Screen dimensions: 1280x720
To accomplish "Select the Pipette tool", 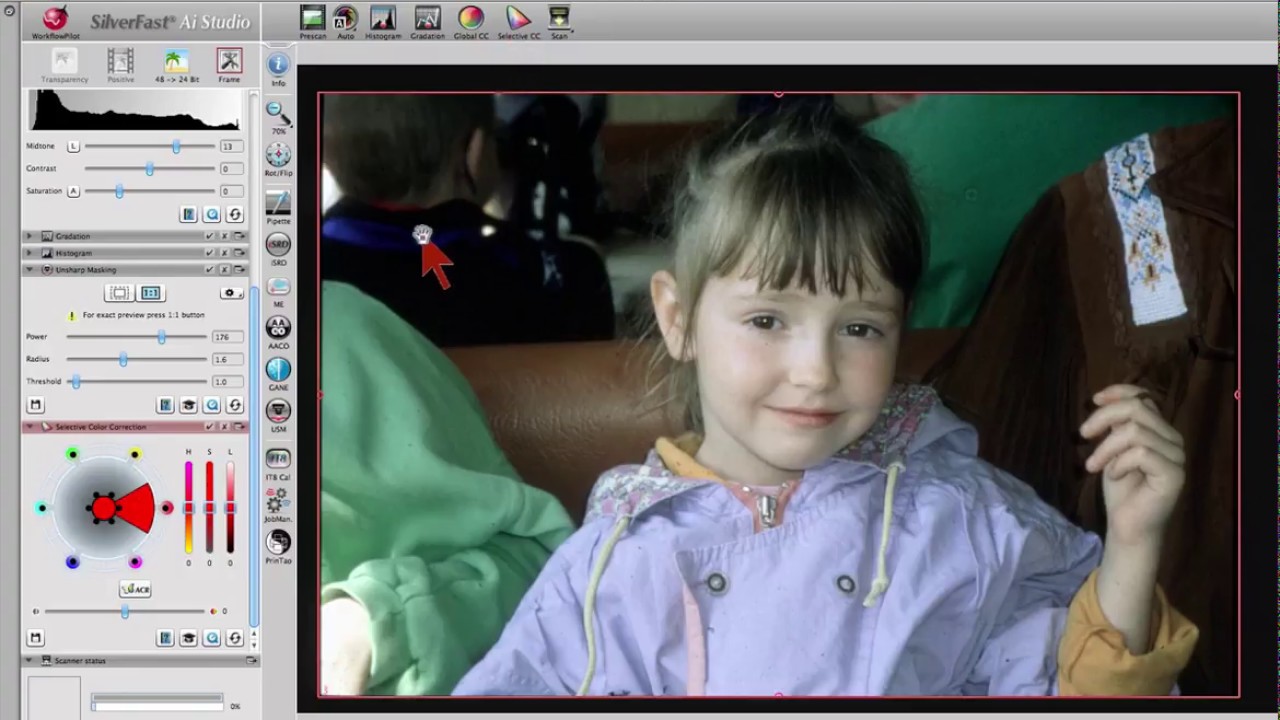I will (x=278, y=206).
